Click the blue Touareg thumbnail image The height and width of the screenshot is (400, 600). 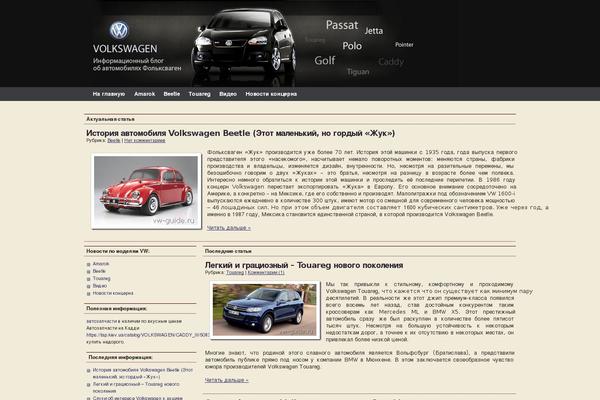(265, 310)
